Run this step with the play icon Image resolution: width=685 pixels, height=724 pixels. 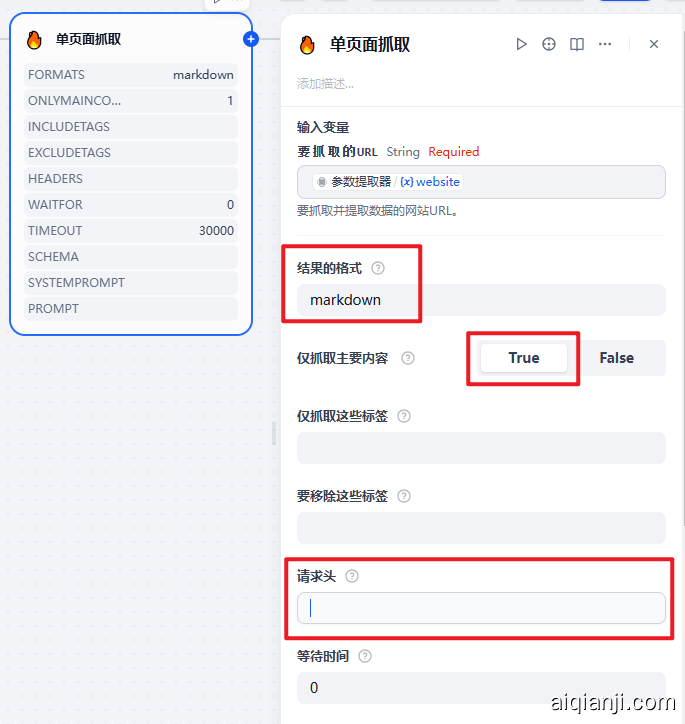click(x=521, y=44)
